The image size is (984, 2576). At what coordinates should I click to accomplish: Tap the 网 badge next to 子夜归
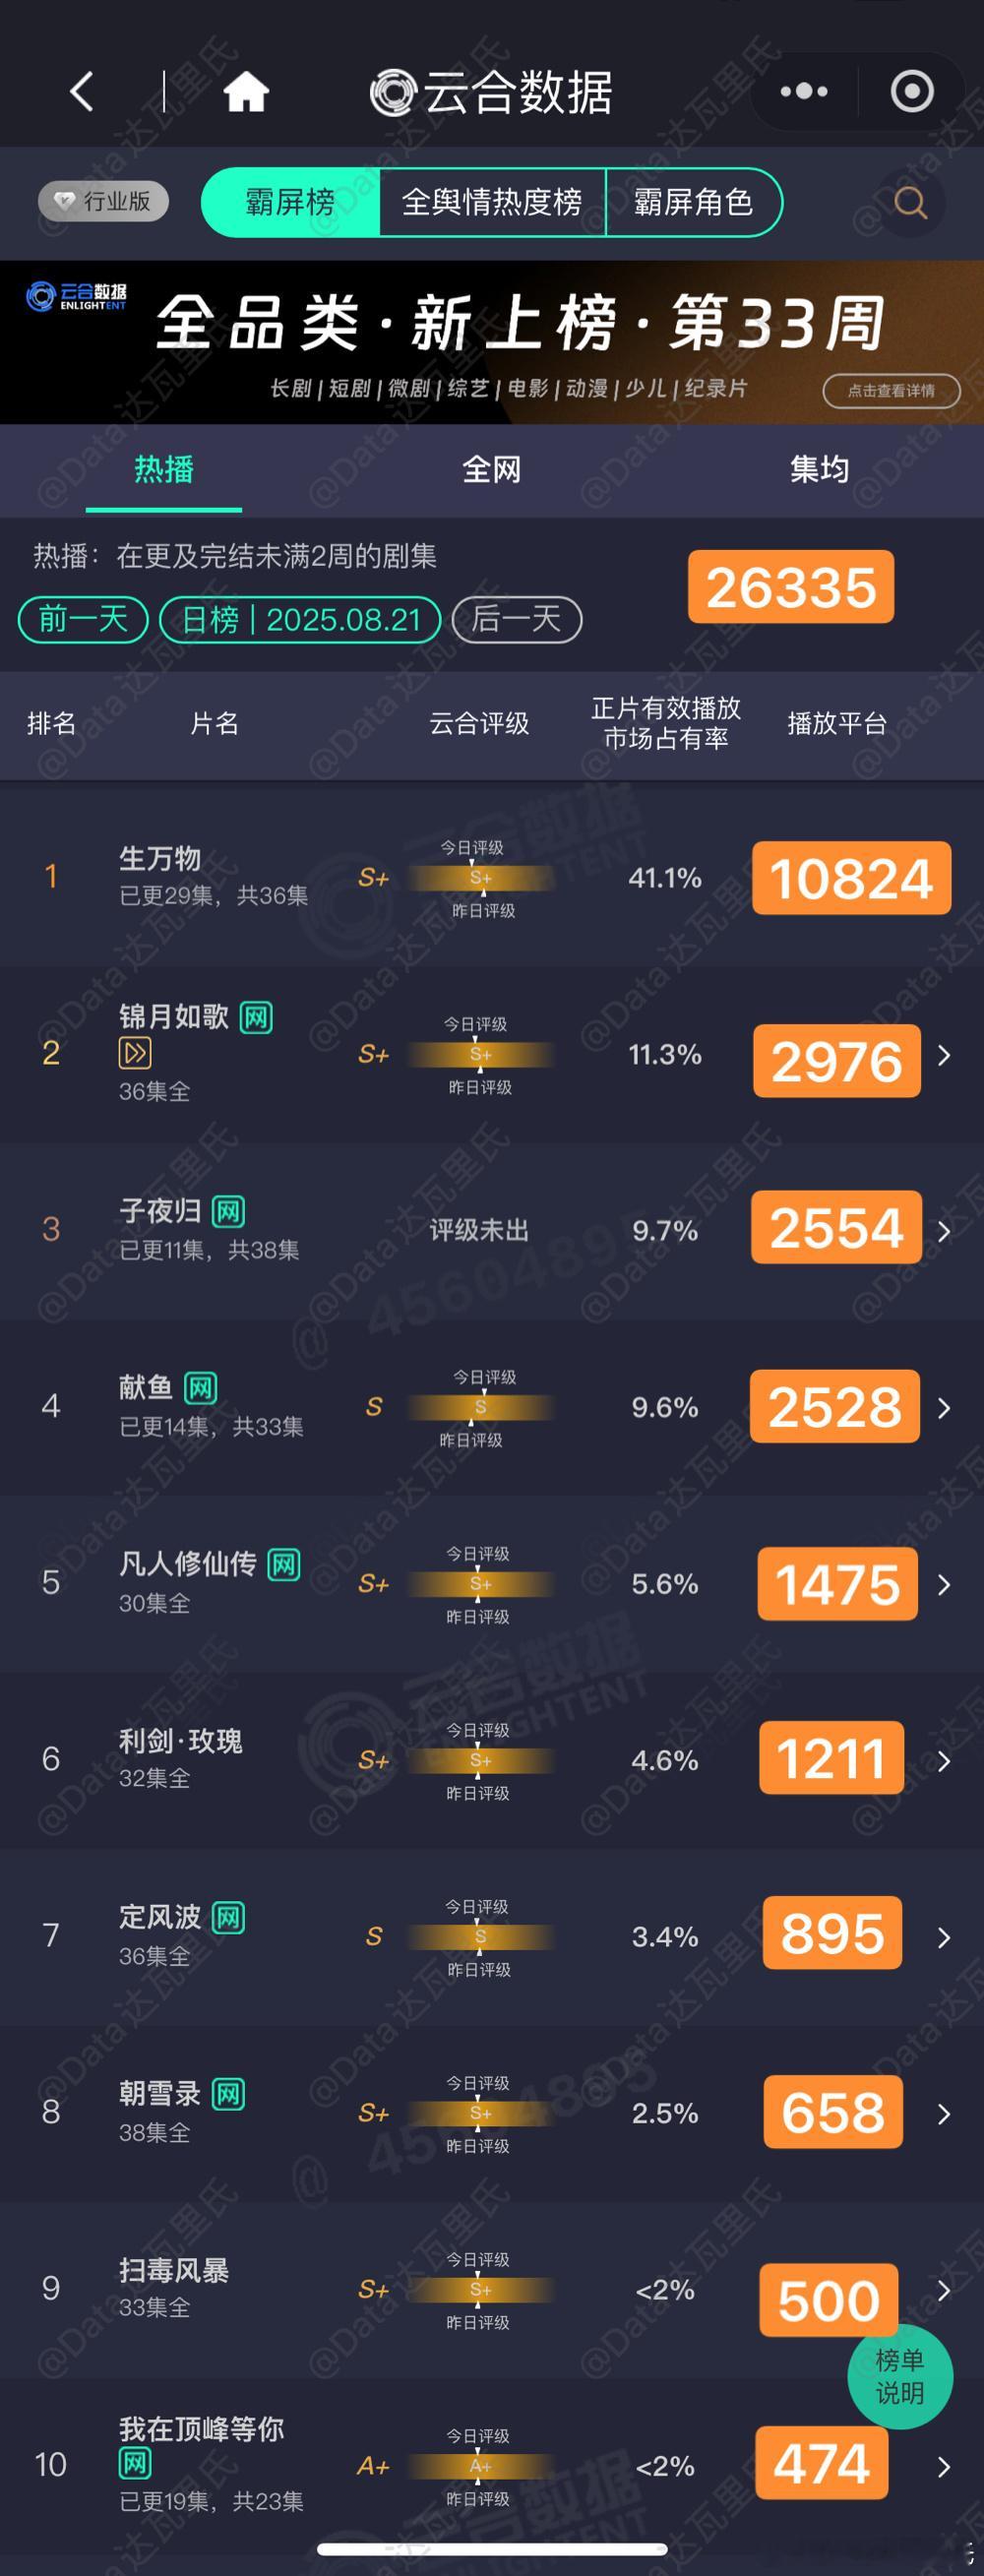tap(228, 1212)
